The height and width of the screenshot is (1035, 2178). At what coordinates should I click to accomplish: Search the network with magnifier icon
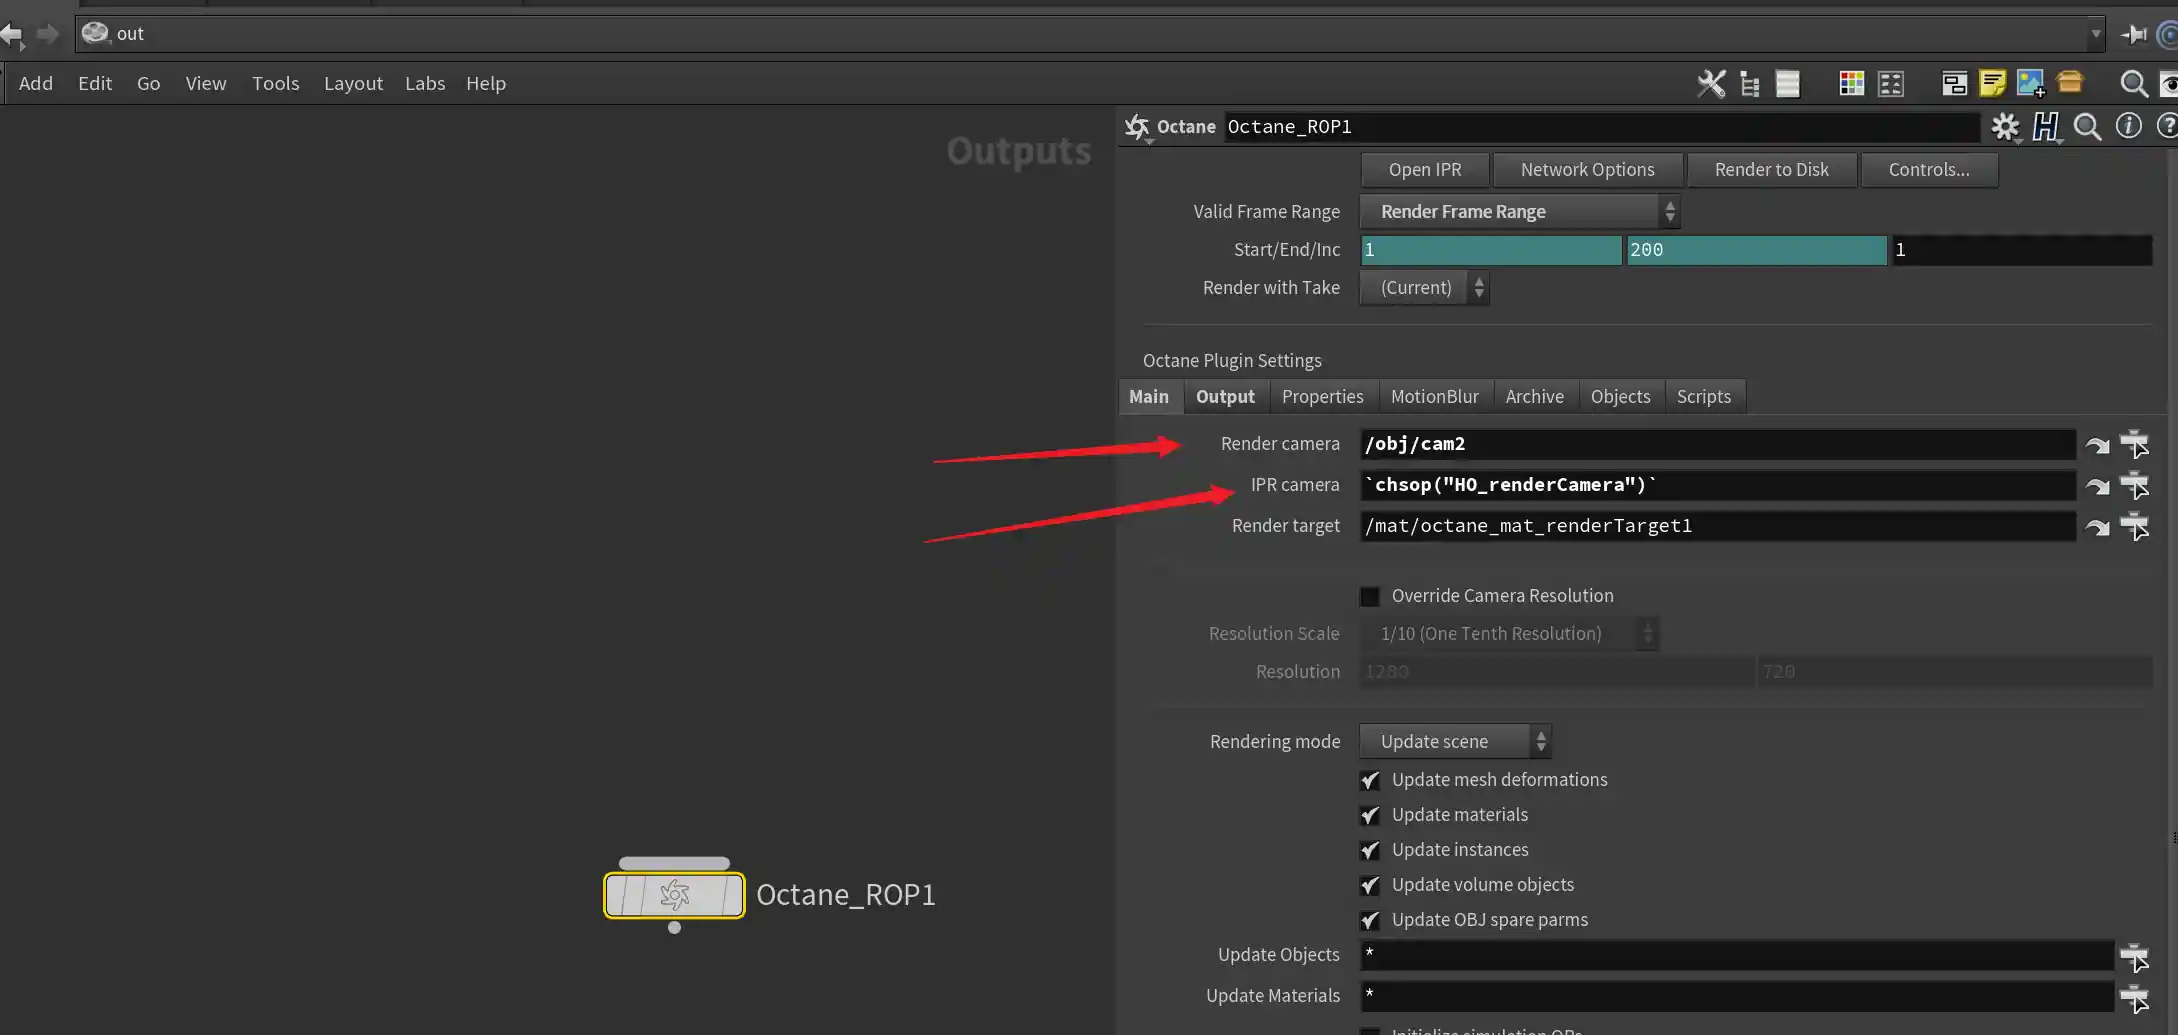click(x=2134, y=84)
